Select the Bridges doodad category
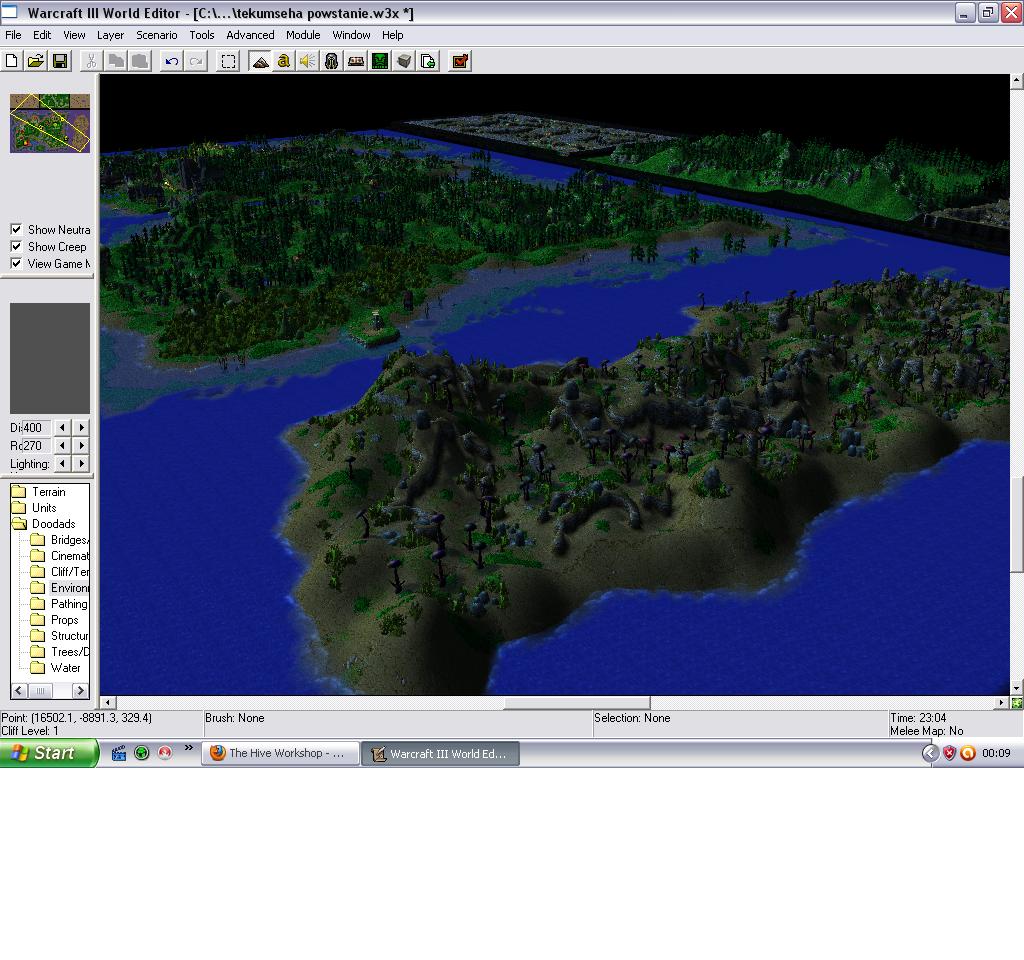 tap(60, 539)
